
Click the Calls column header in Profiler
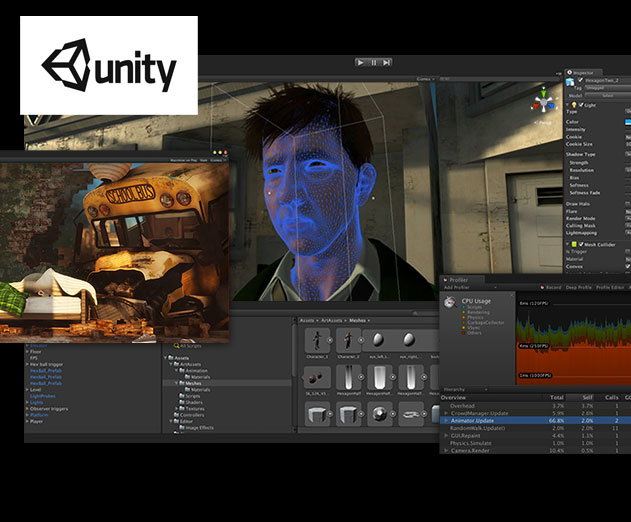pos(612,398)
